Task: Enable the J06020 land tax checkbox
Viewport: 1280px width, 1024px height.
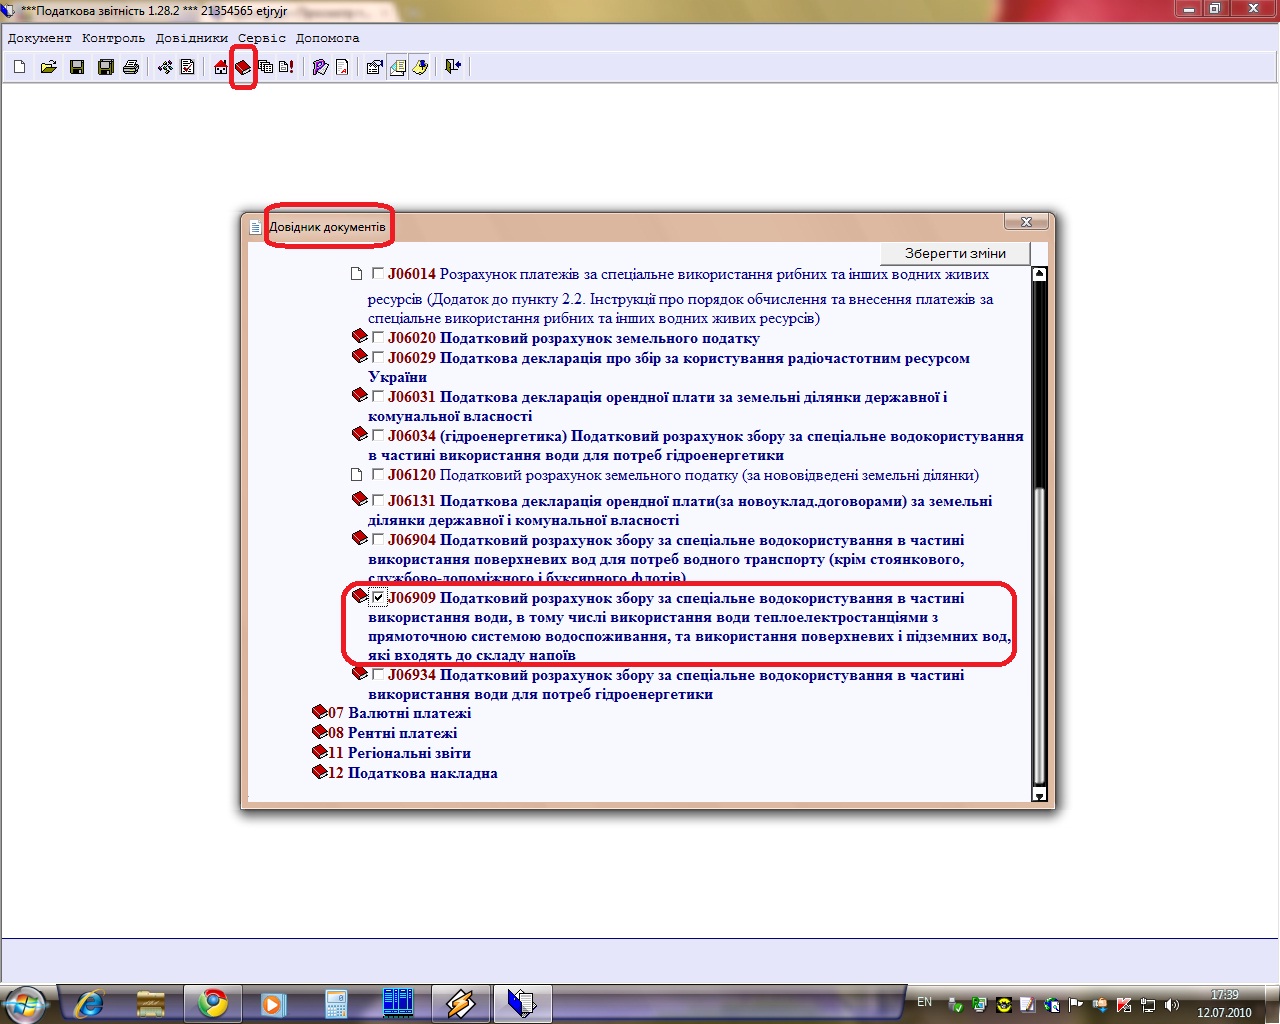Action: pyautogui.click(x=378, y=337)
